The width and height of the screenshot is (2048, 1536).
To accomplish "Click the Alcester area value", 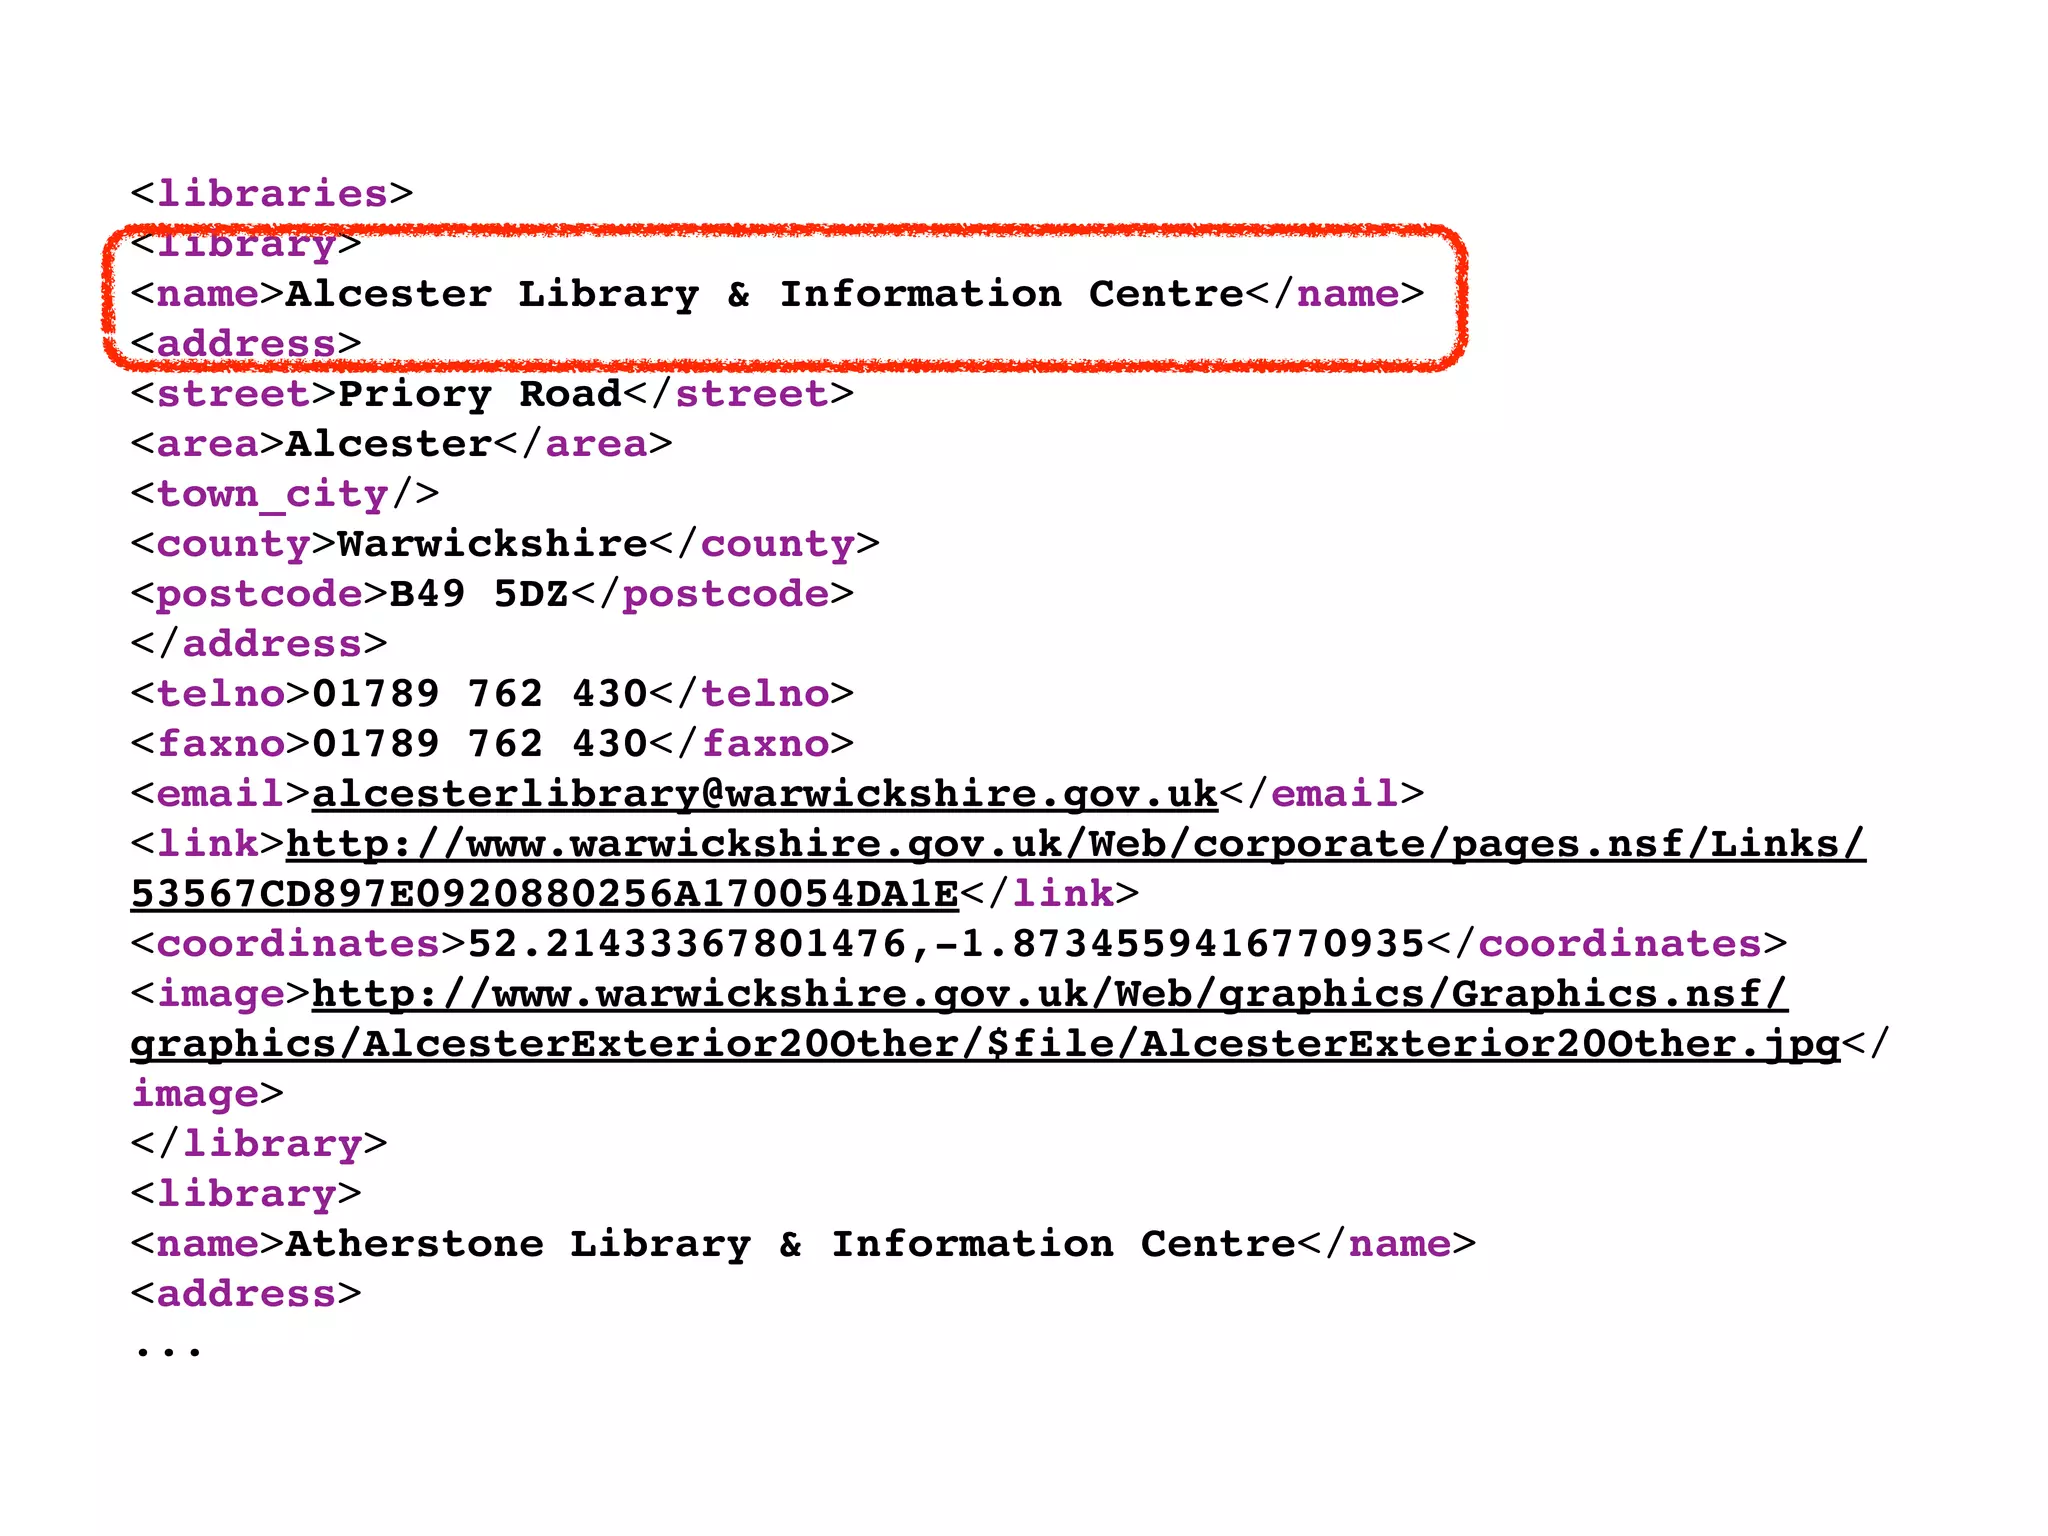I will (389, 444).
